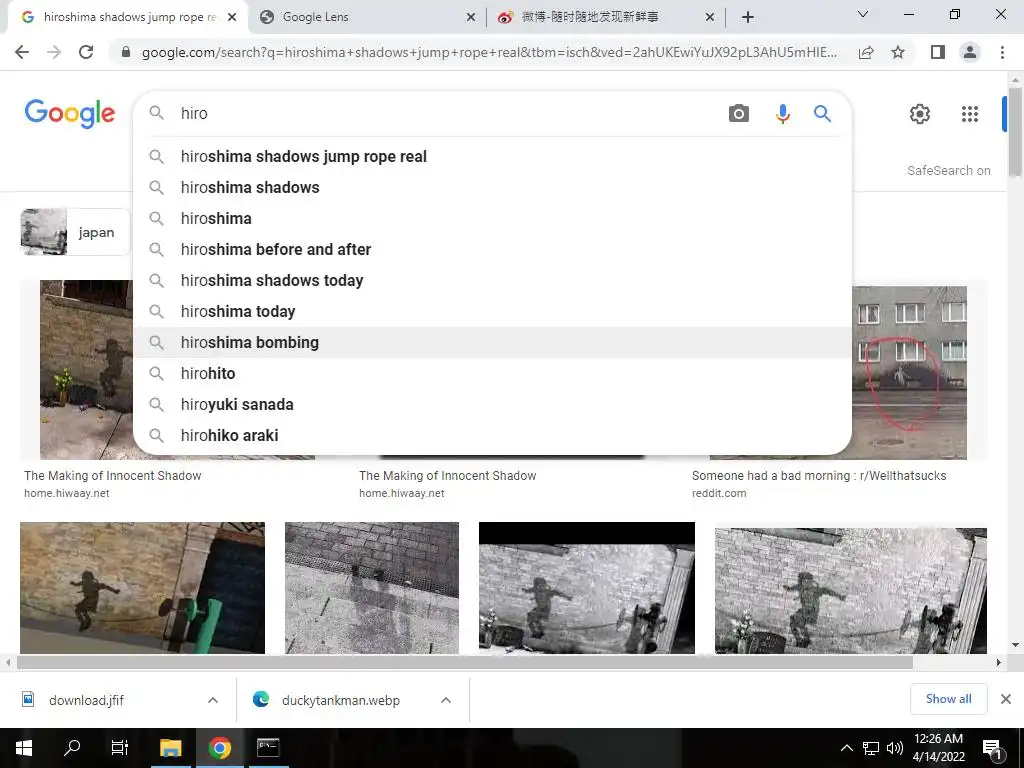Open reddit building thumbnail with red circle
Image resolution: width=1024 pixels, height=768 pixels.
click(910, 372)
